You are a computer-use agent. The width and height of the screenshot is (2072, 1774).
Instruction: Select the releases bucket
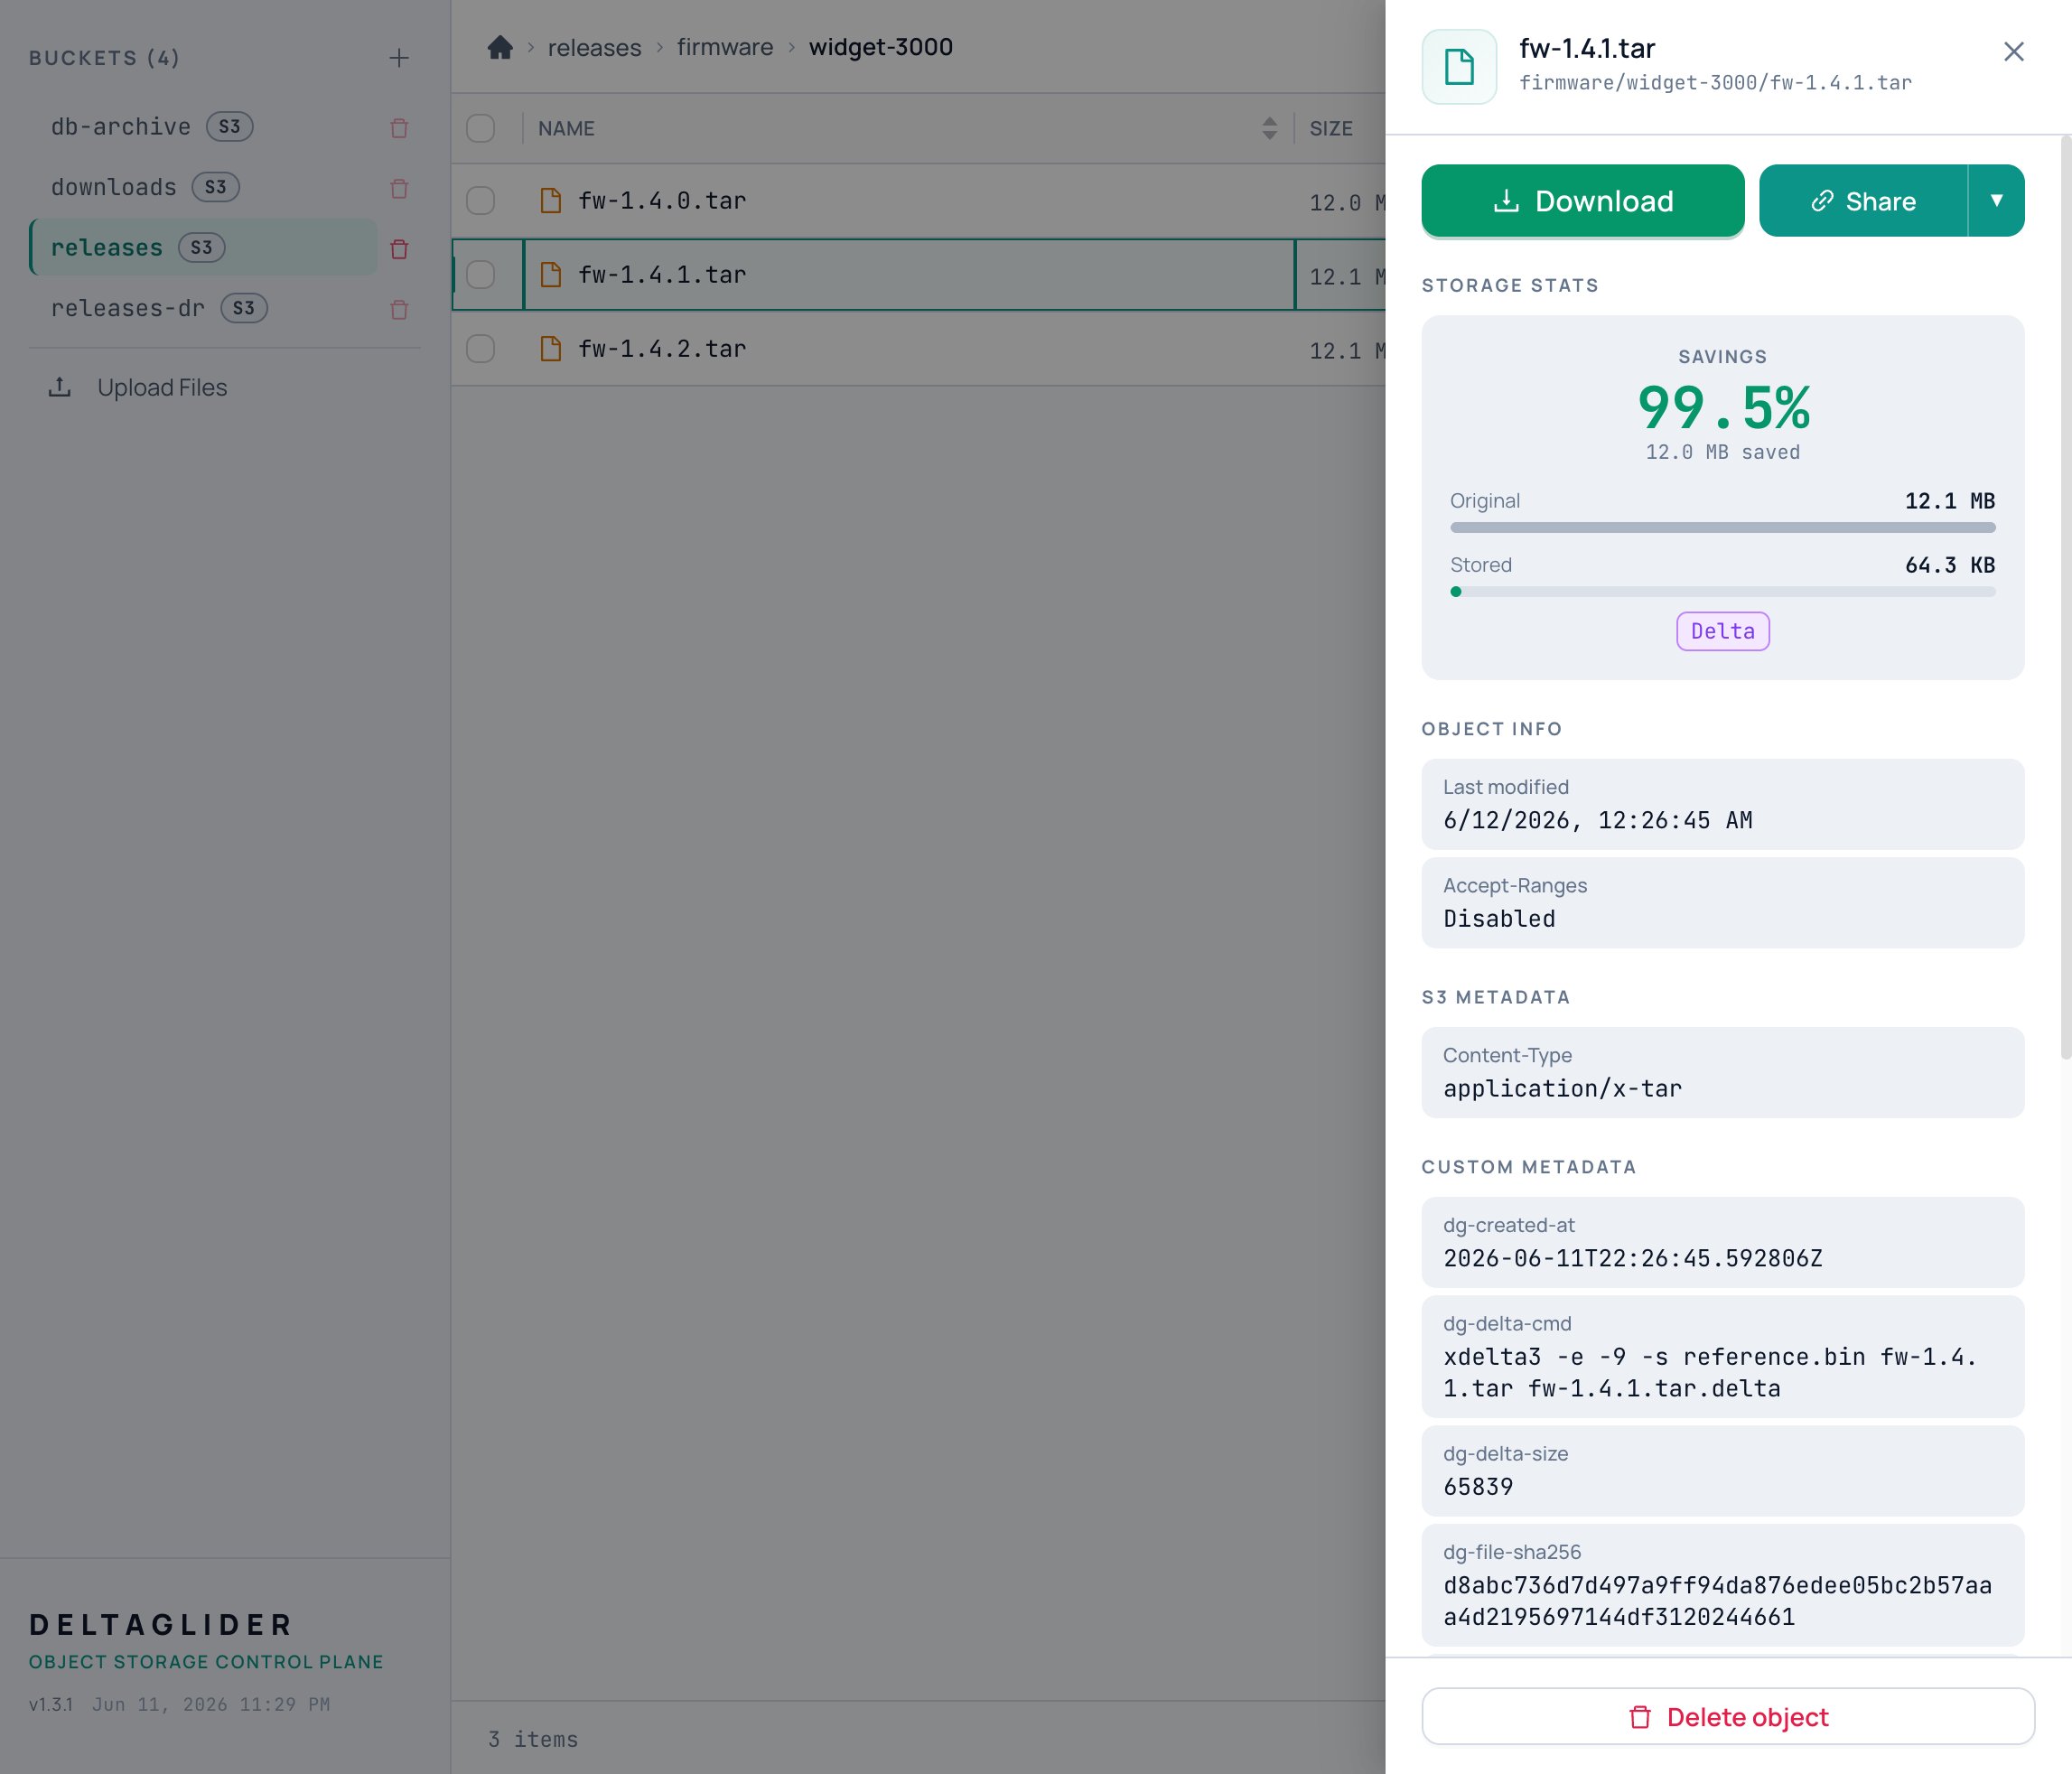[x=204, y=248]
